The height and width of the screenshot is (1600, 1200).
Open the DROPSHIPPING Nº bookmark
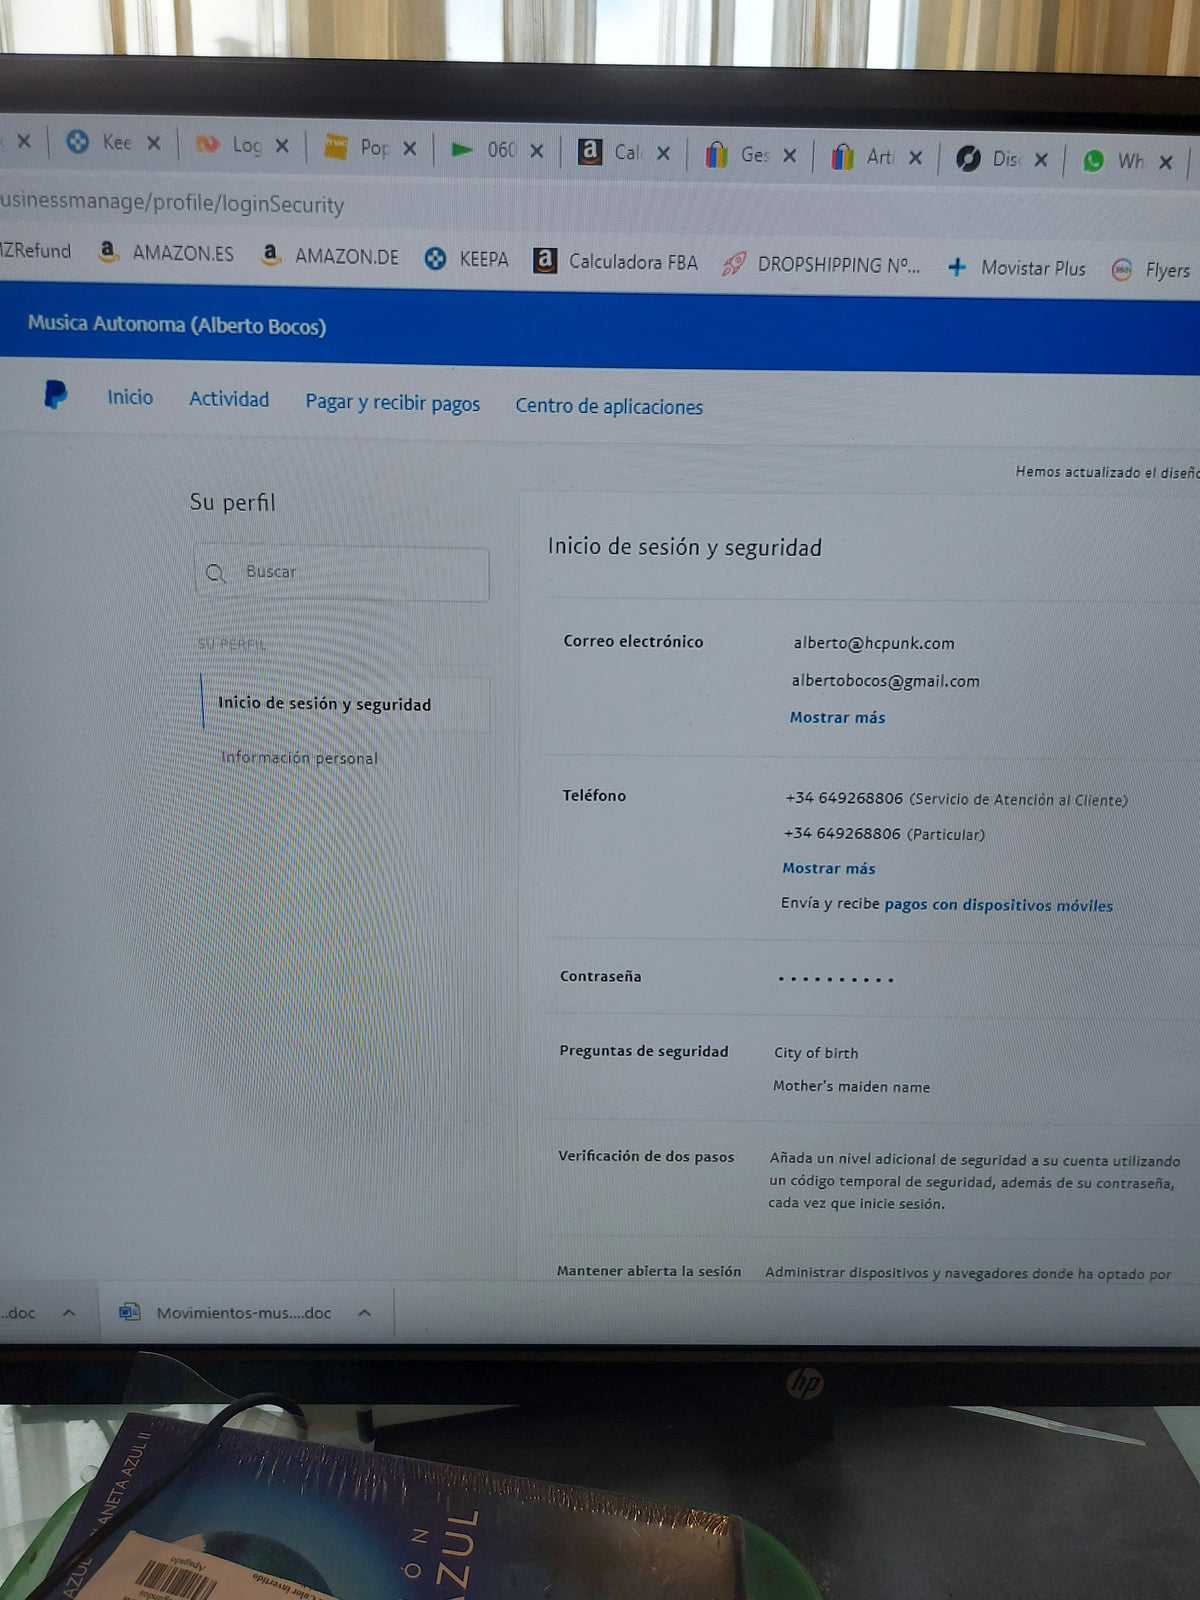pyautogui.click(x=821, y=265)
